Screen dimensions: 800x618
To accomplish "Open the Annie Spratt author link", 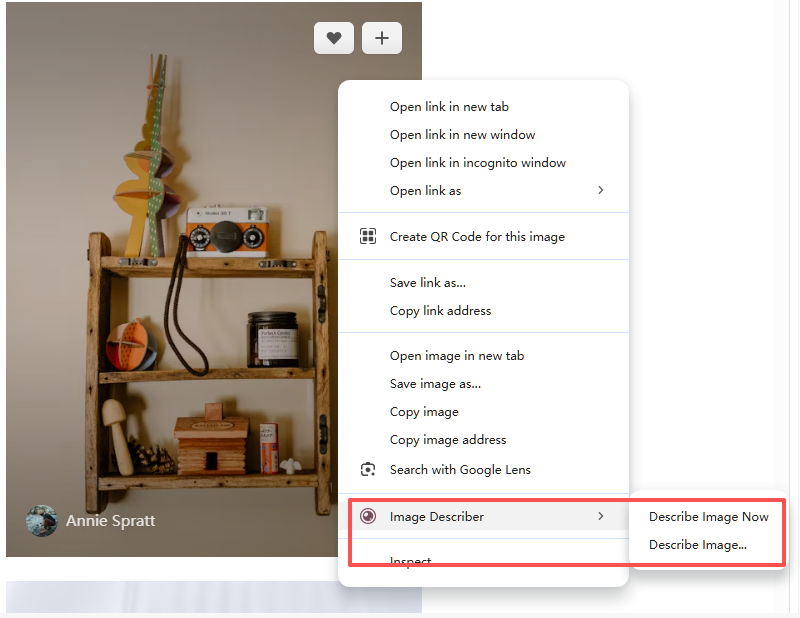I will click(110, 520).
